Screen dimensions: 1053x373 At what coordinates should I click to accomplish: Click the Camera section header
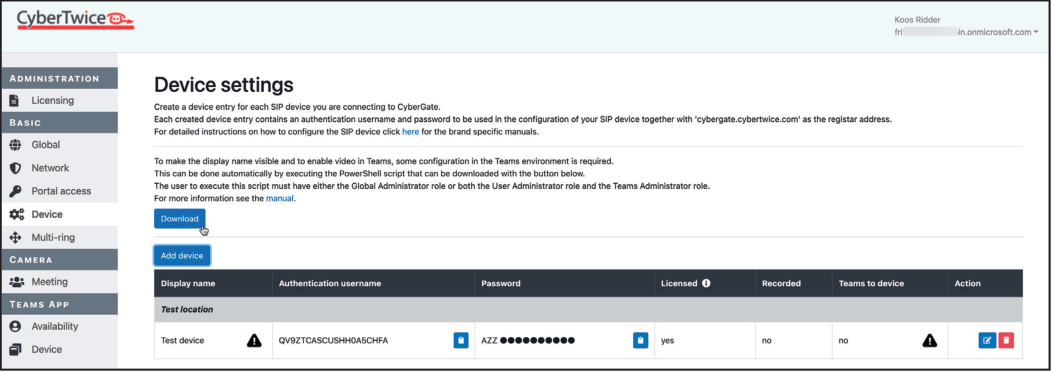[x=60, y=259]
